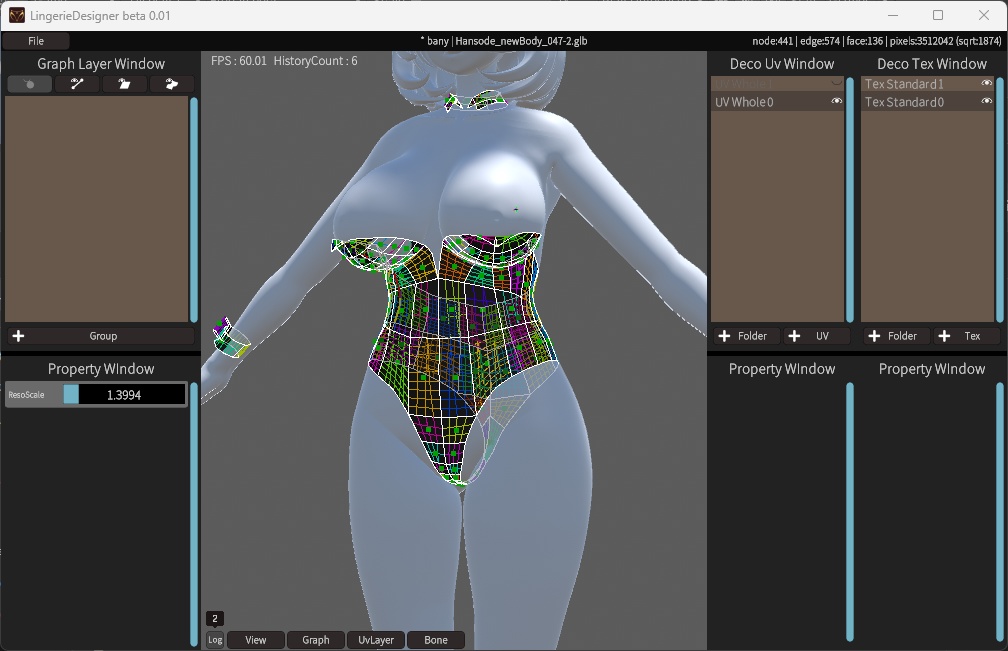Select the vertex tool in Graph Layer Window
The image size is (1008, 651).
[29, 84]
